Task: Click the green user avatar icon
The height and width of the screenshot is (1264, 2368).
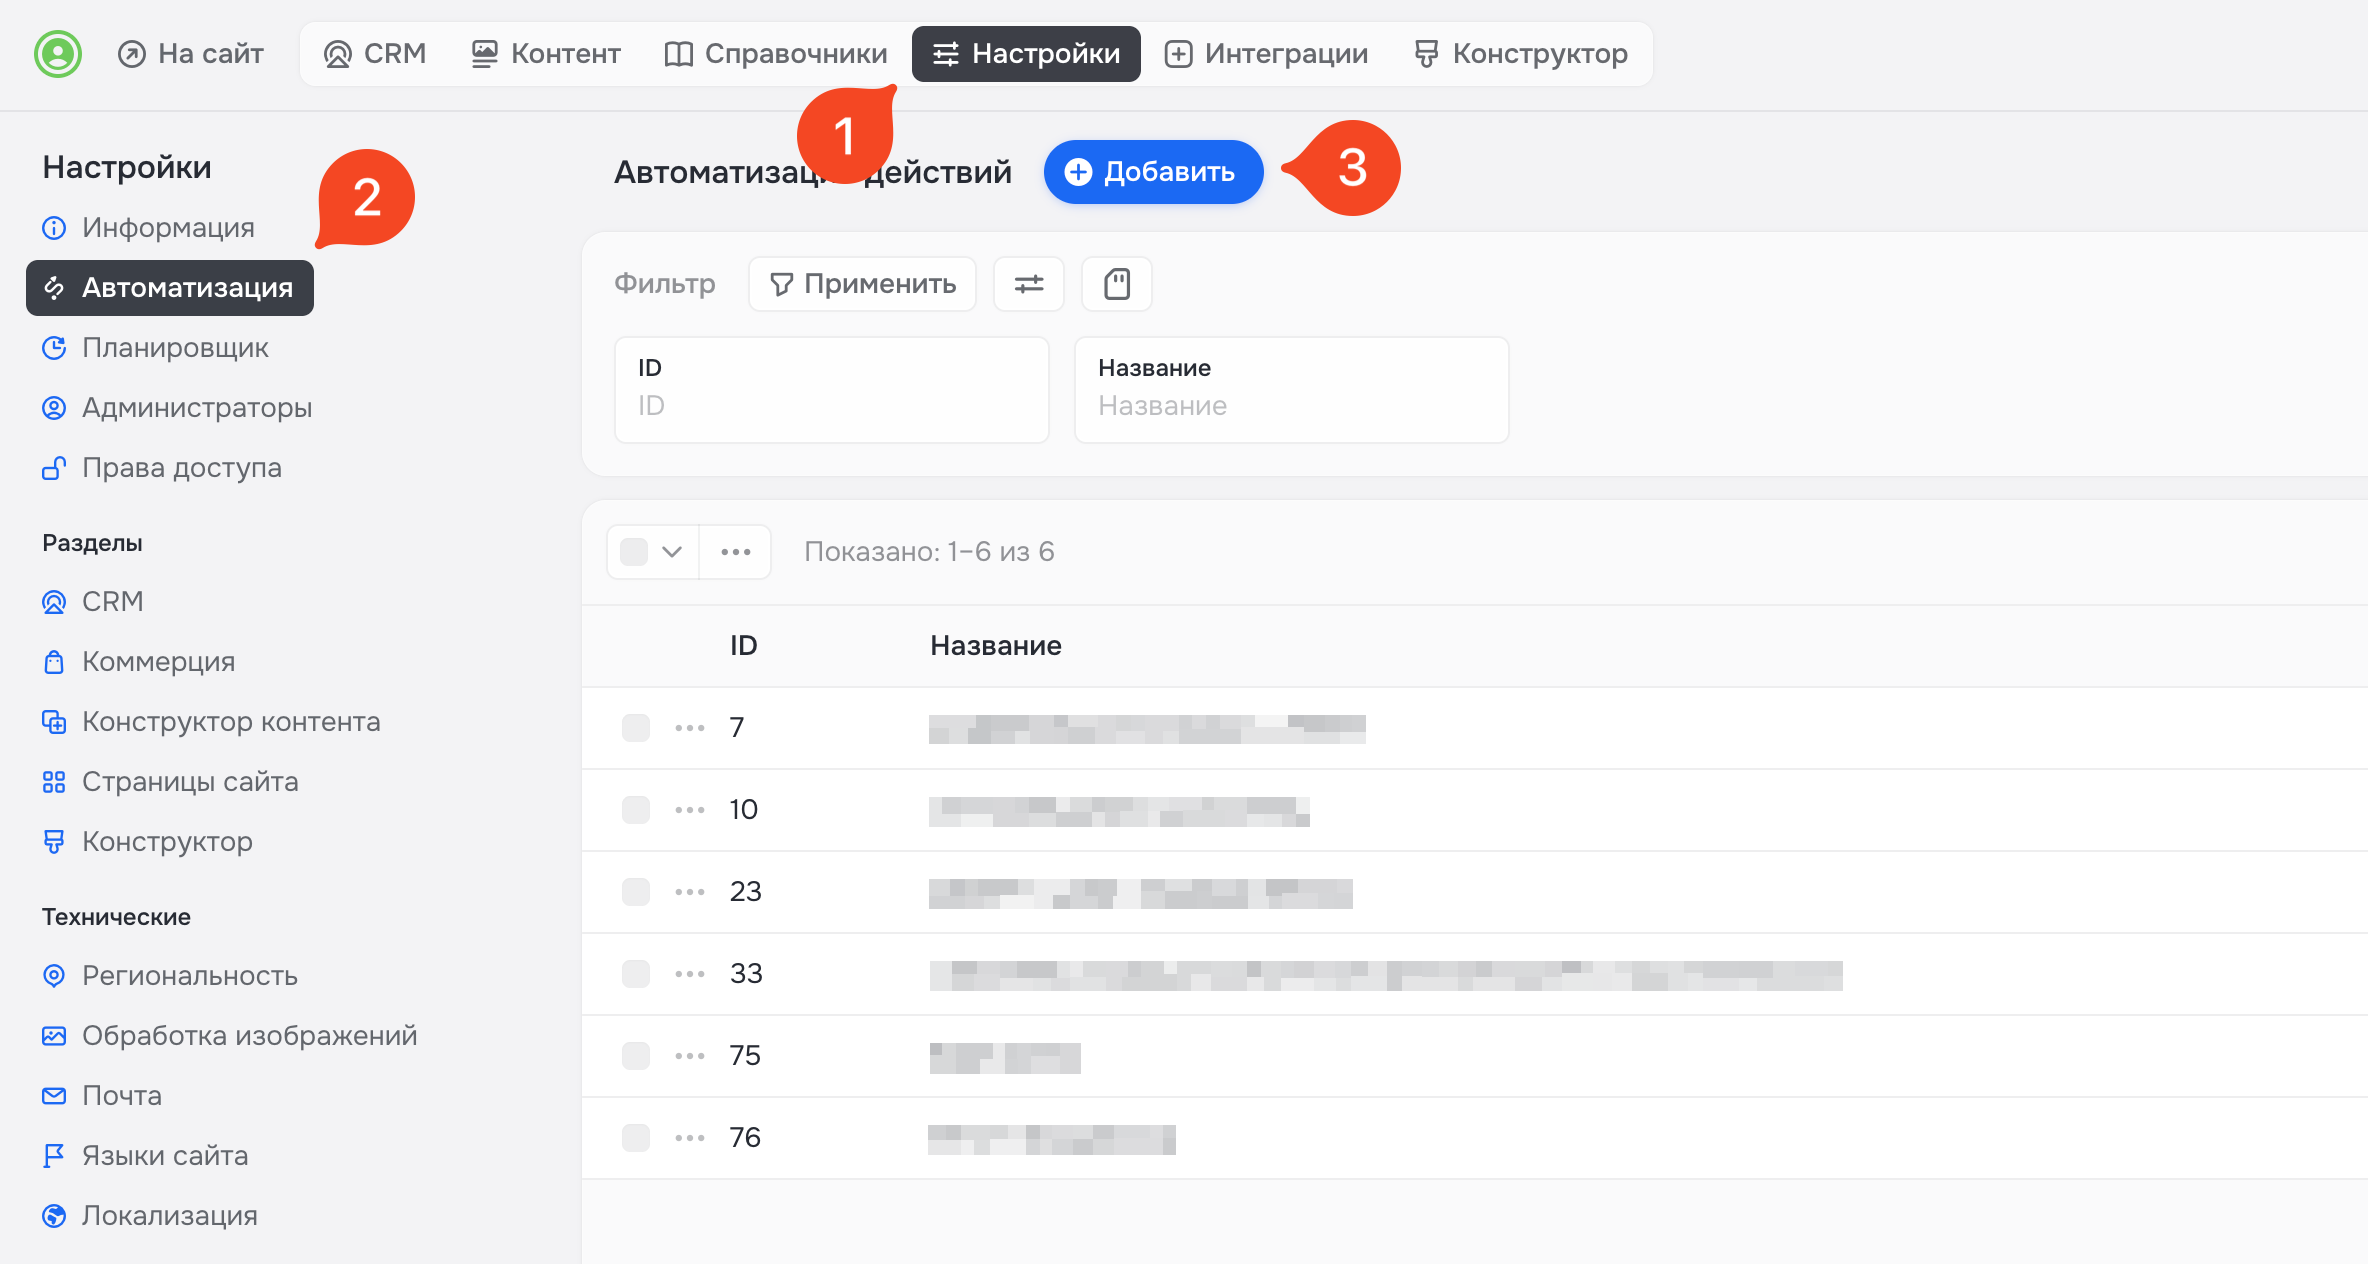Action: tap(58, 54)
